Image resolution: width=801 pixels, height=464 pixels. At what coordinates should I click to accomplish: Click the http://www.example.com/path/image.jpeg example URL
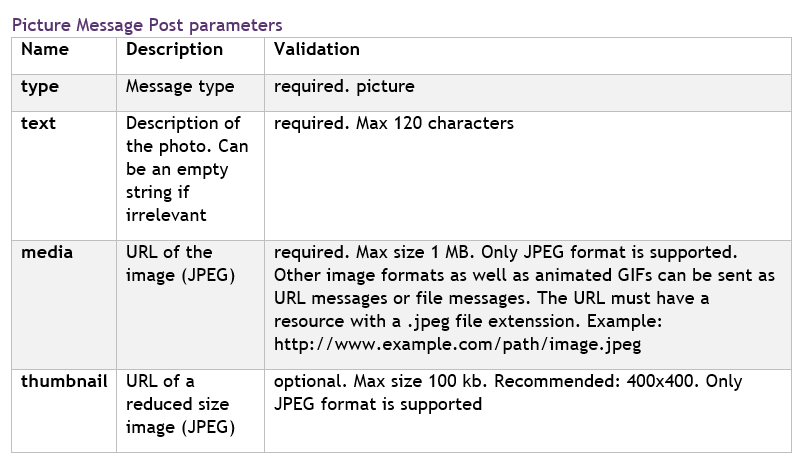pos(457,344)
